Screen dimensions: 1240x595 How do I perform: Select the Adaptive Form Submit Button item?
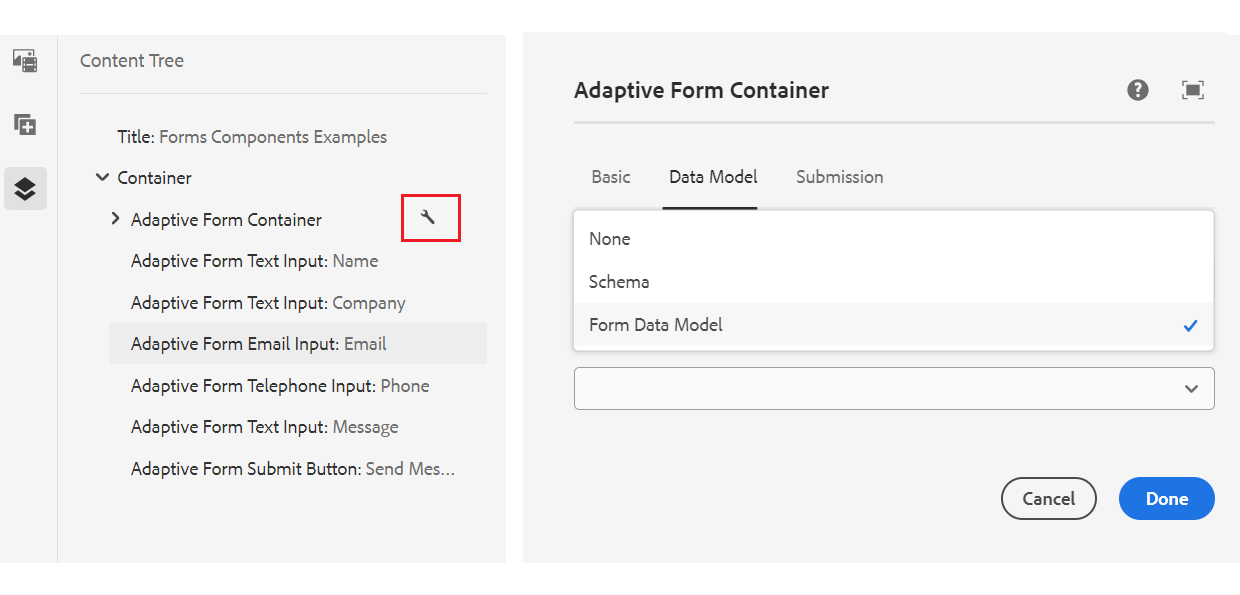(x=293, y=469)
